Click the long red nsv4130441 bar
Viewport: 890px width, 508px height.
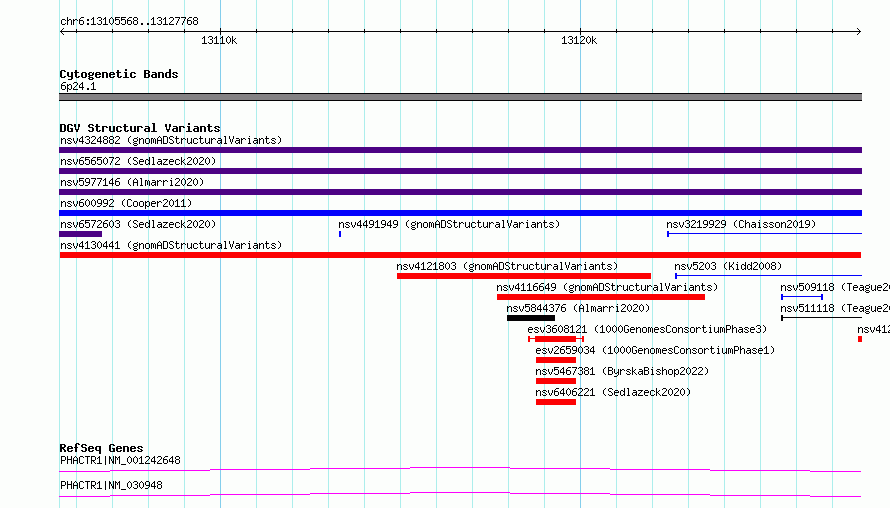tap(460, 255)
